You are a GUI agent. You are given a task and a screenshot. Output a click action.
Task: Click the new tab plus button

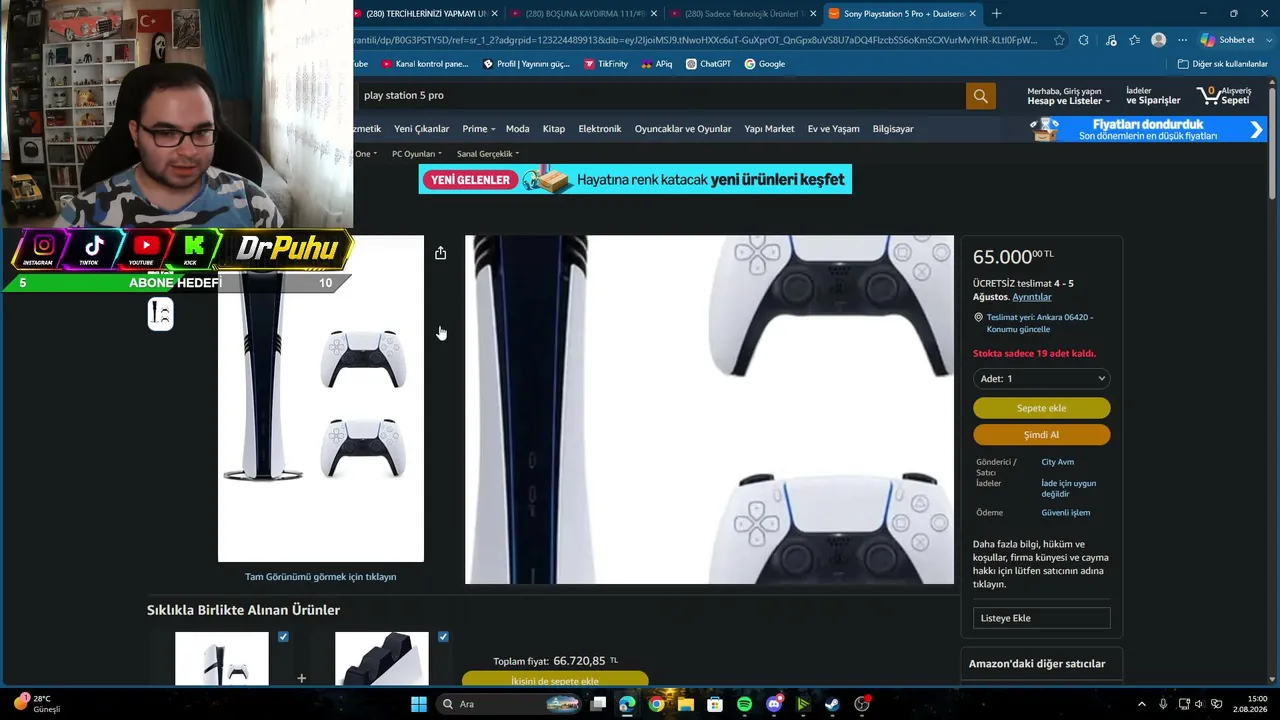click(x=996, y=14)
